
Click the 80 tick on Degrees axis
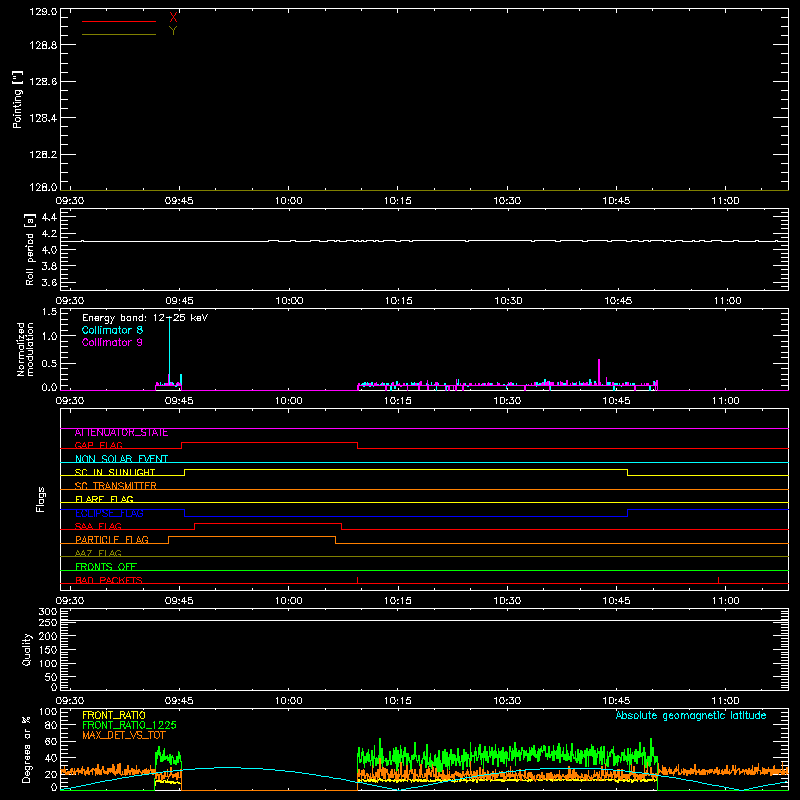click(x=51, y=725)
